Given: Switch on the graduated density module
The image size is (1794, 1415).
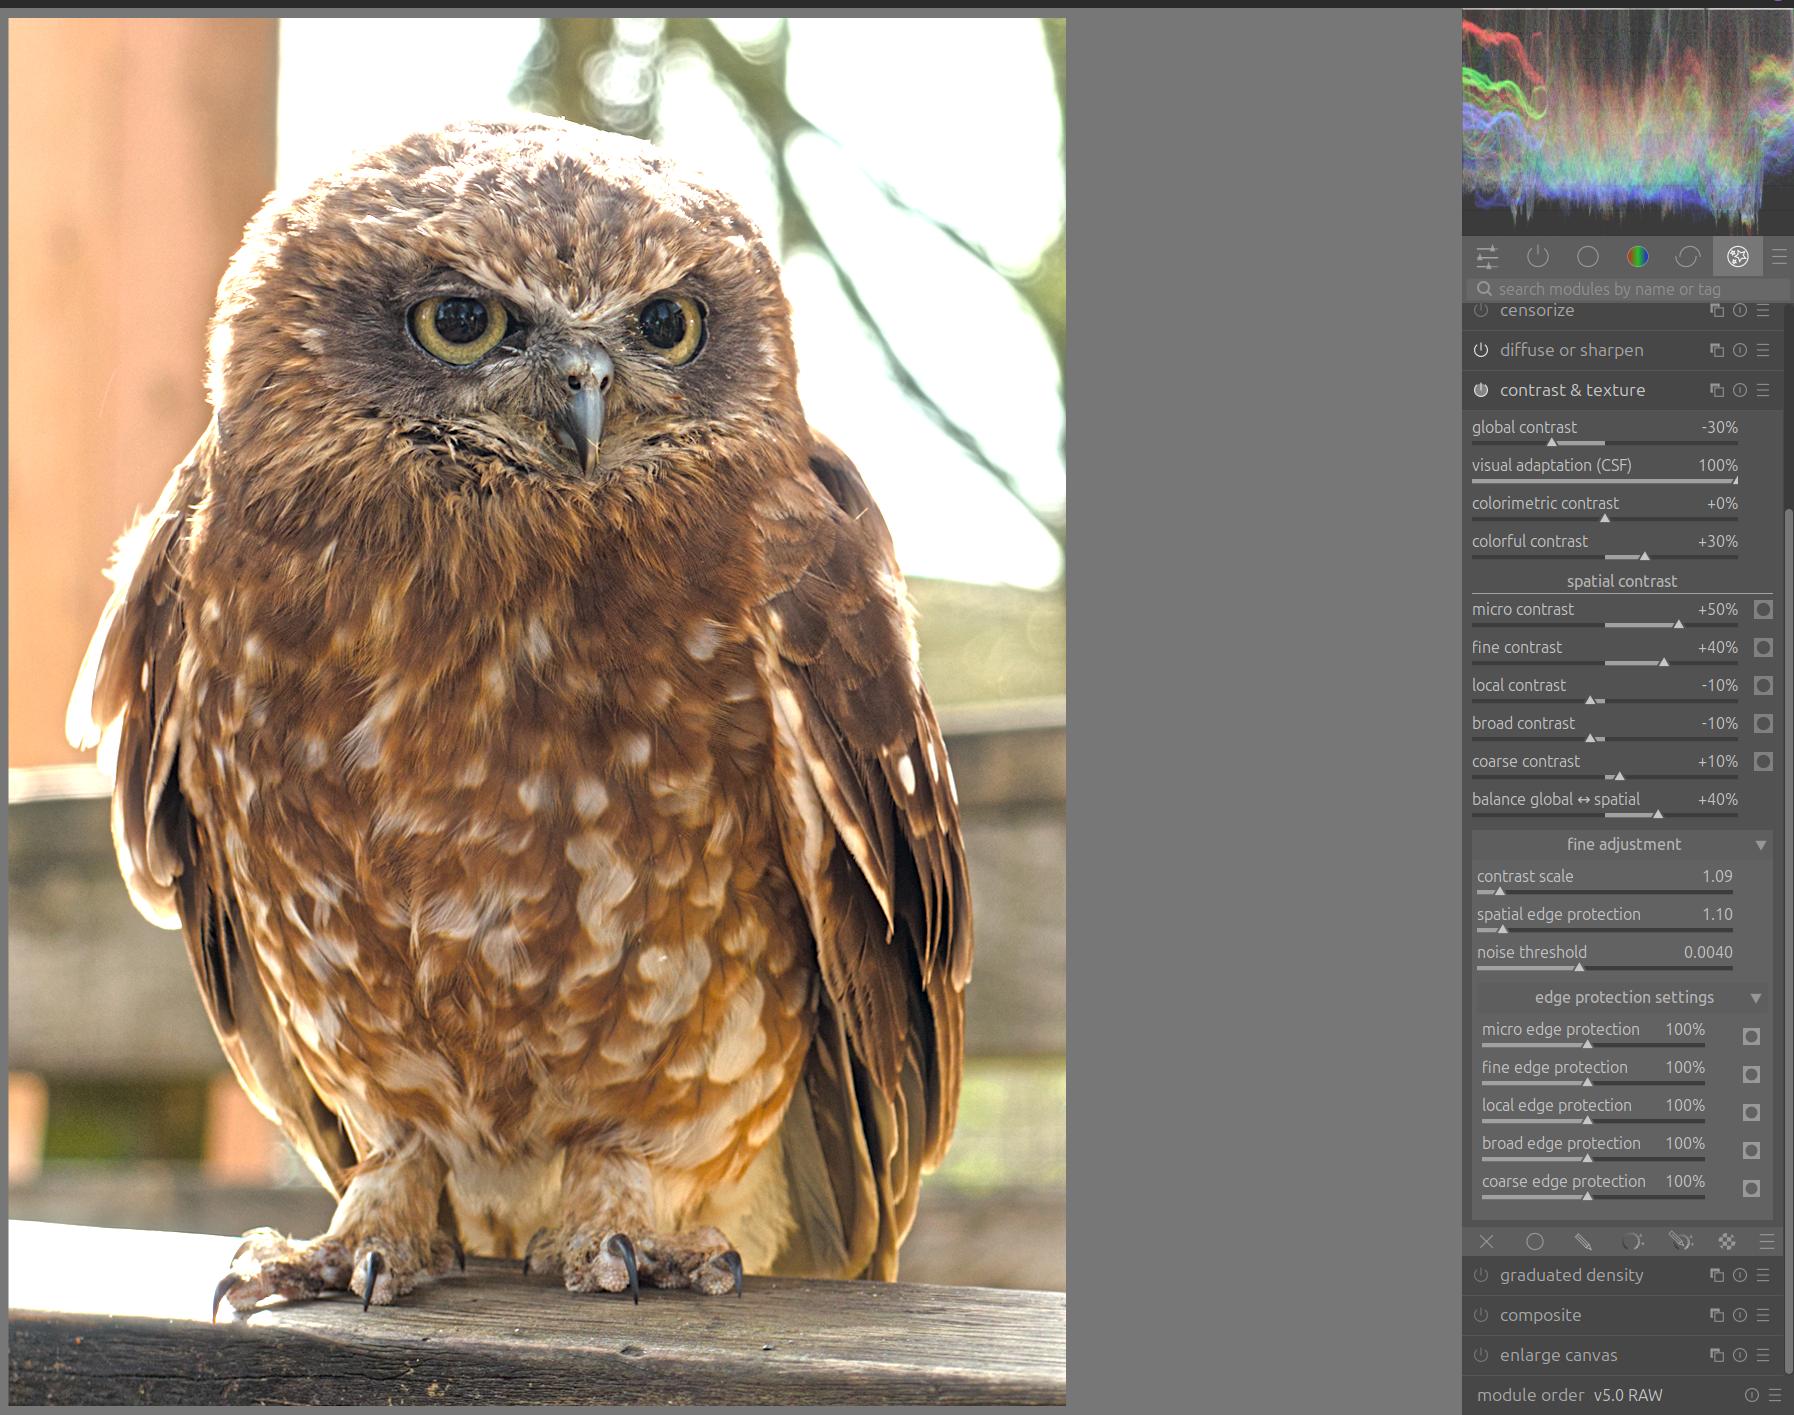Looking at the screenshot, I should (1481, 1275).
